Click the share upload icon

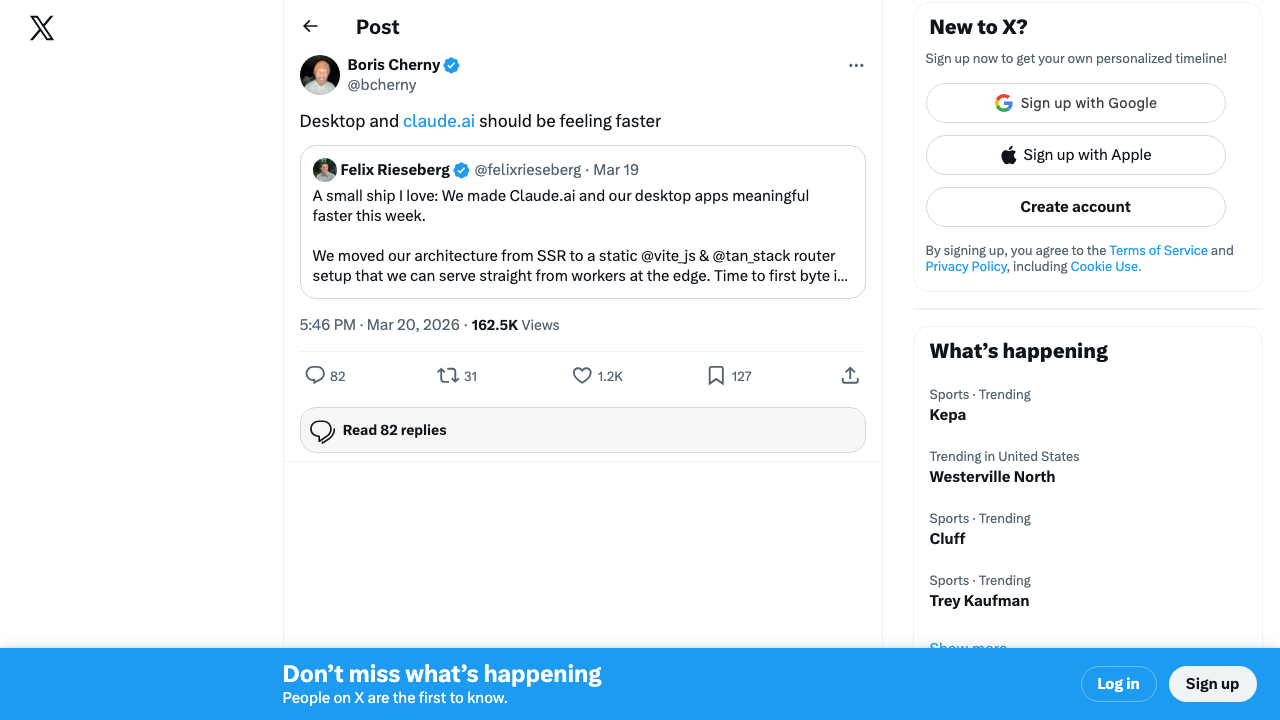point(850,376)
